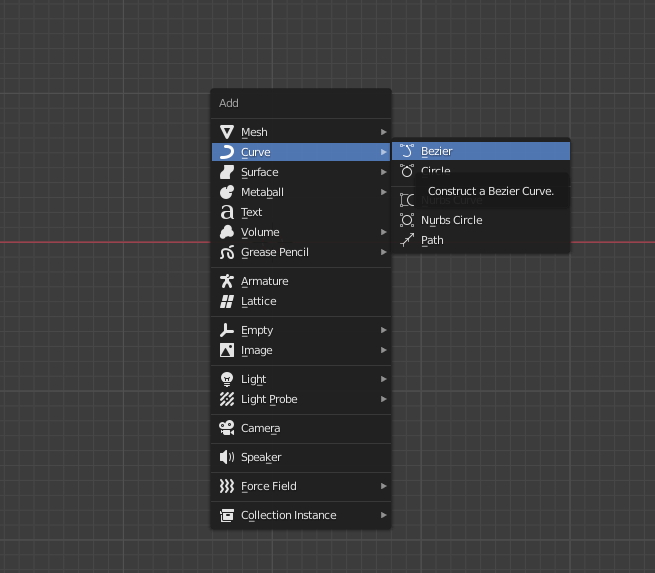
Task: Select the Path menu entry
Action: (x=481, y=240)
